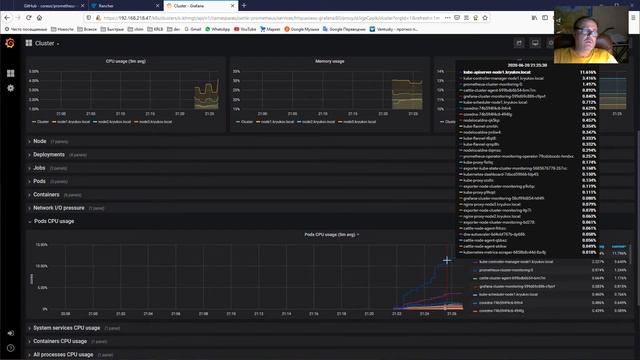Open the Firefox hamburger menu
Image resolution: width=640 pixels, height=360 pixels.
click(x=633, y=18)
